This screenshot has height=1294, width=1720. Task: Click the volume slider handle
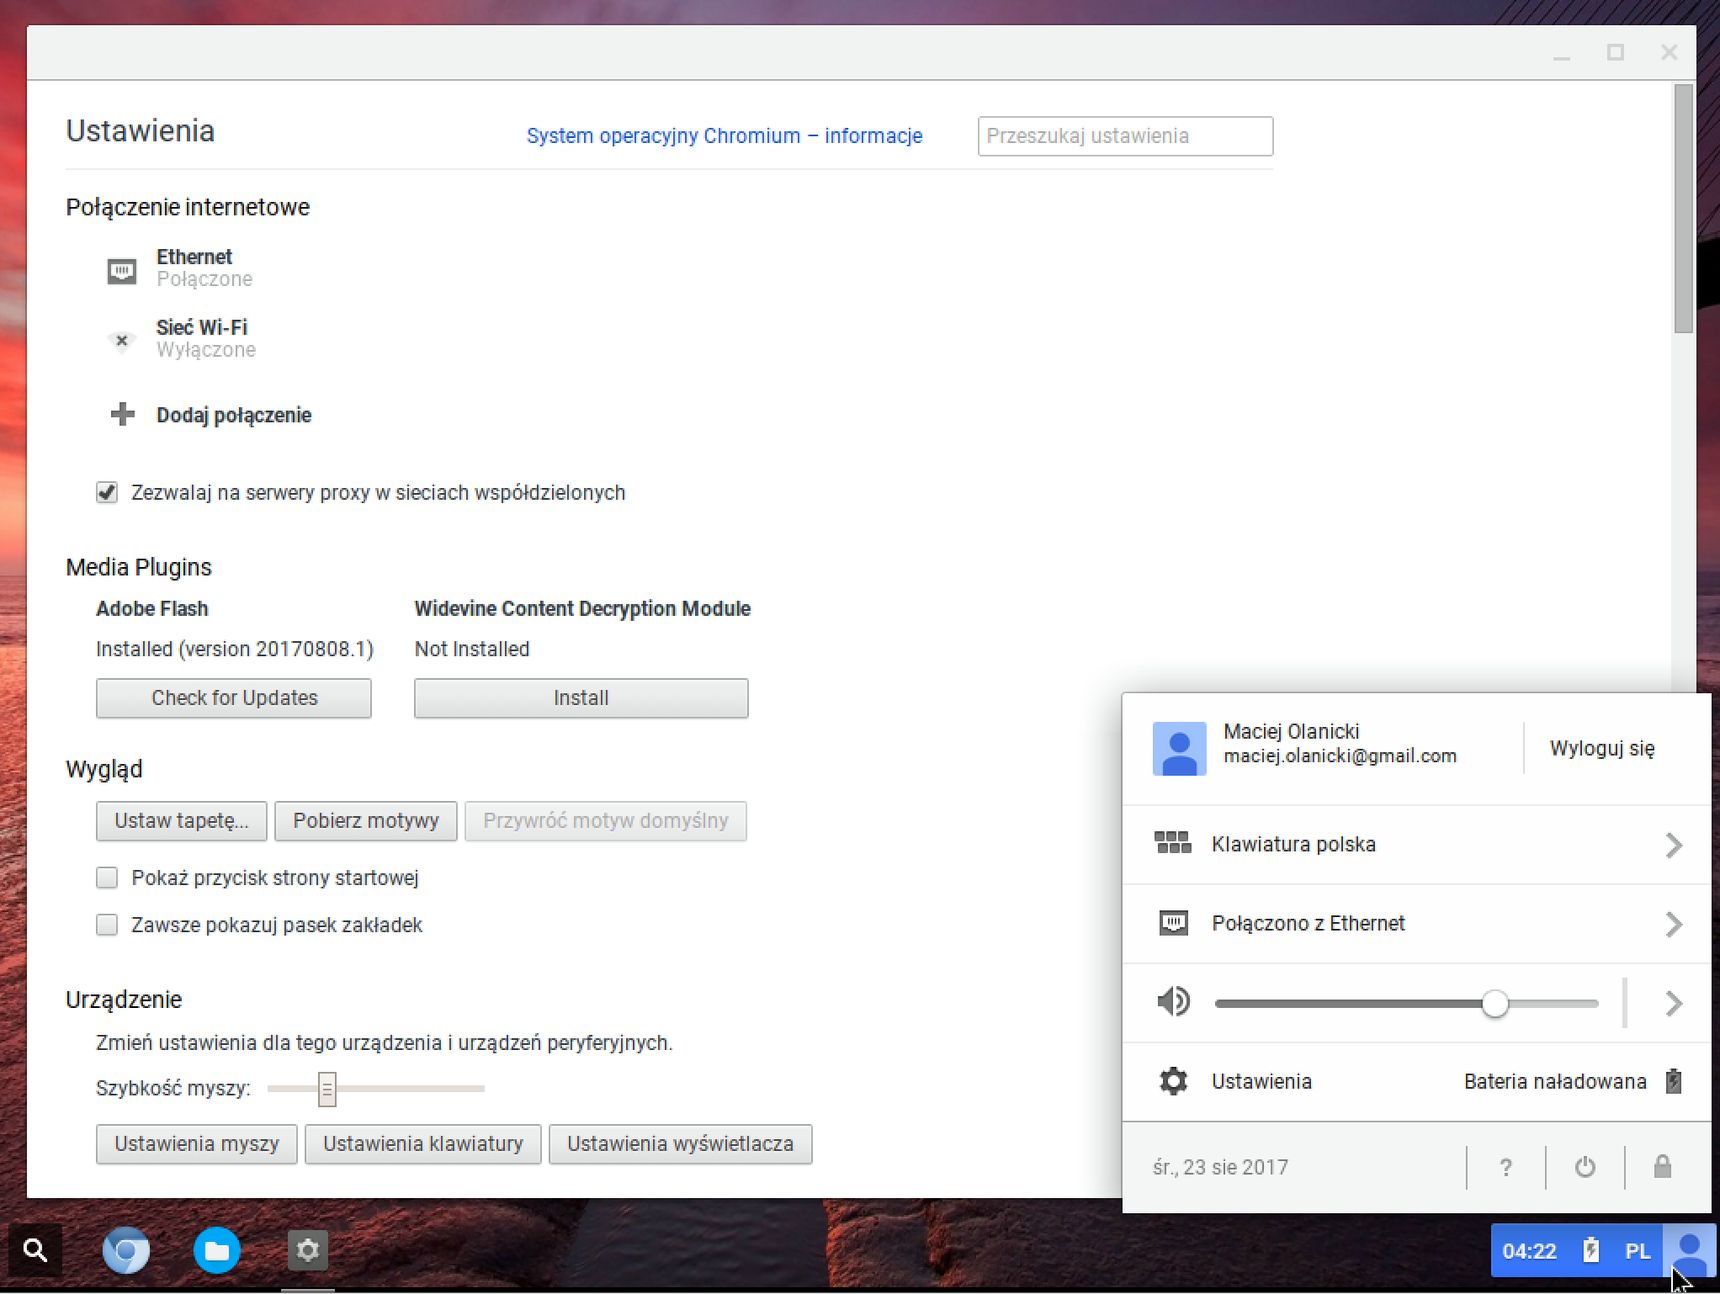click(1495, 1003)
